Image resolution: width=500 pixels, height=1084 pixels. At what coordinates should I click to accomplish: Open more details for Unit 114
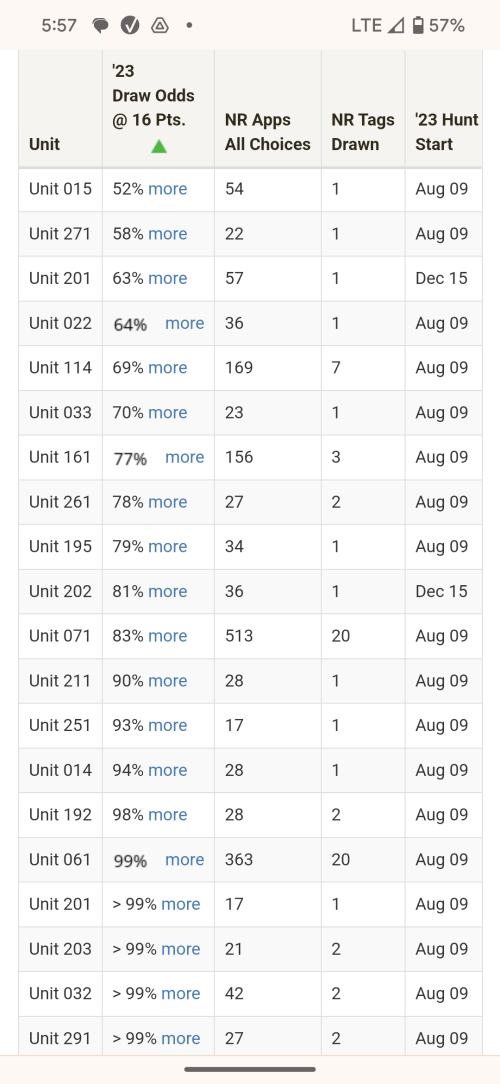point(167,368)
